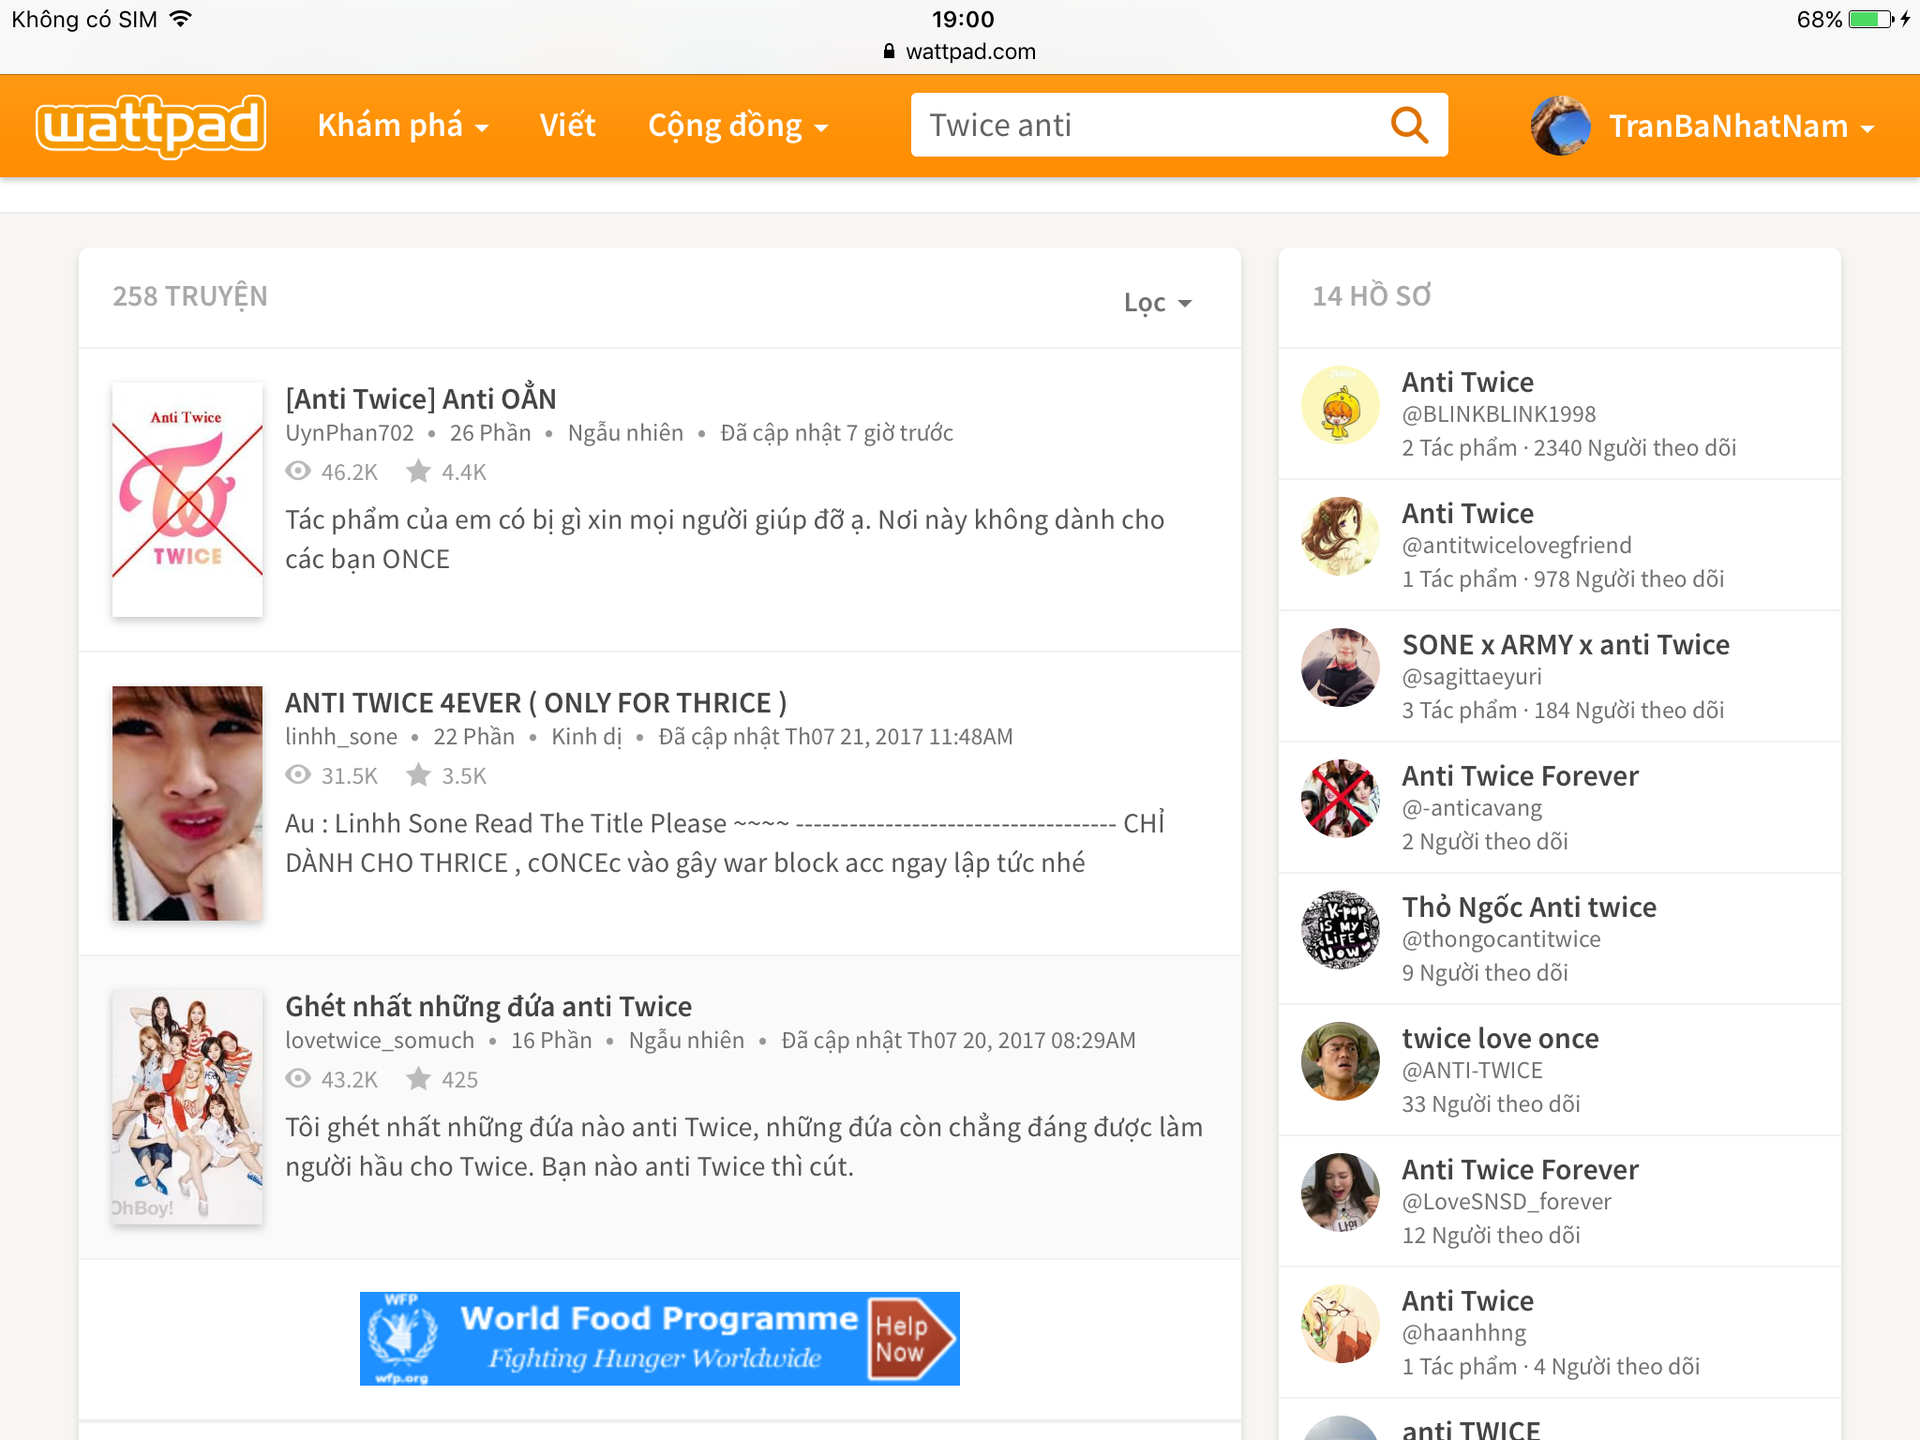Open the group photo story cover
Viewport: 1920px width, 1440px height.
click(x=187, y=1107)
